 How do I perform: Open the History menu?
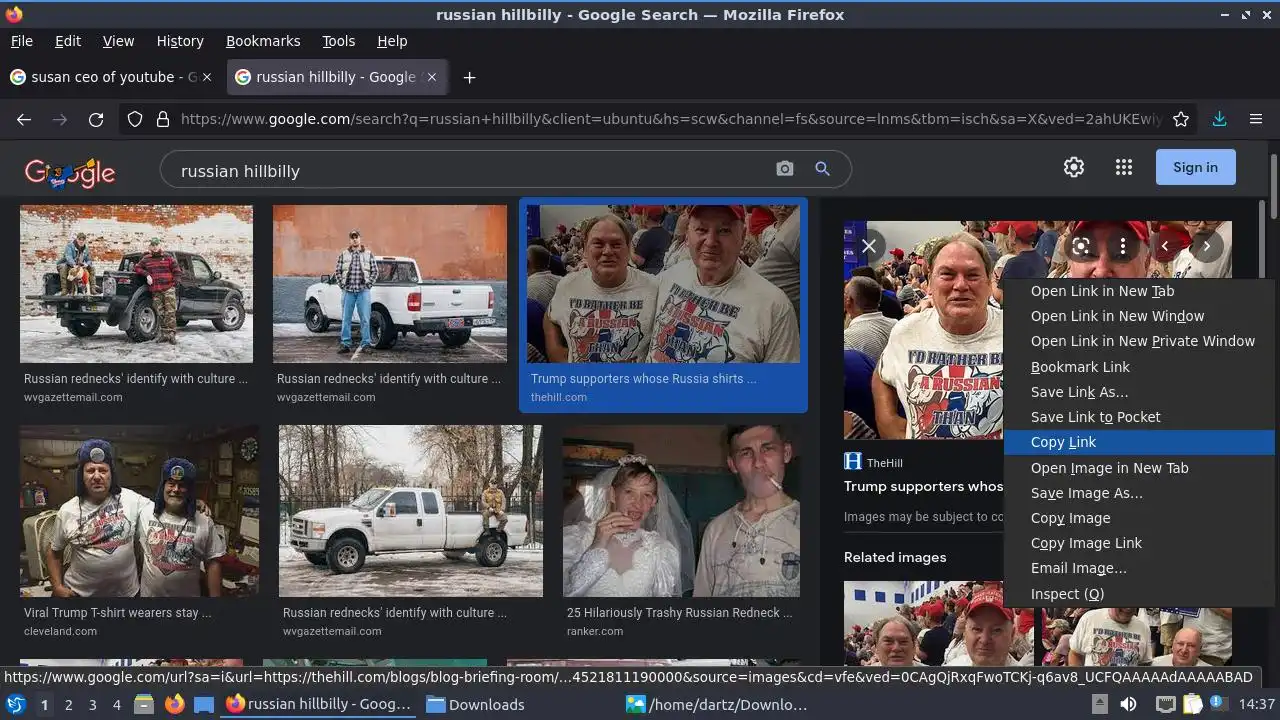(180, 41)
